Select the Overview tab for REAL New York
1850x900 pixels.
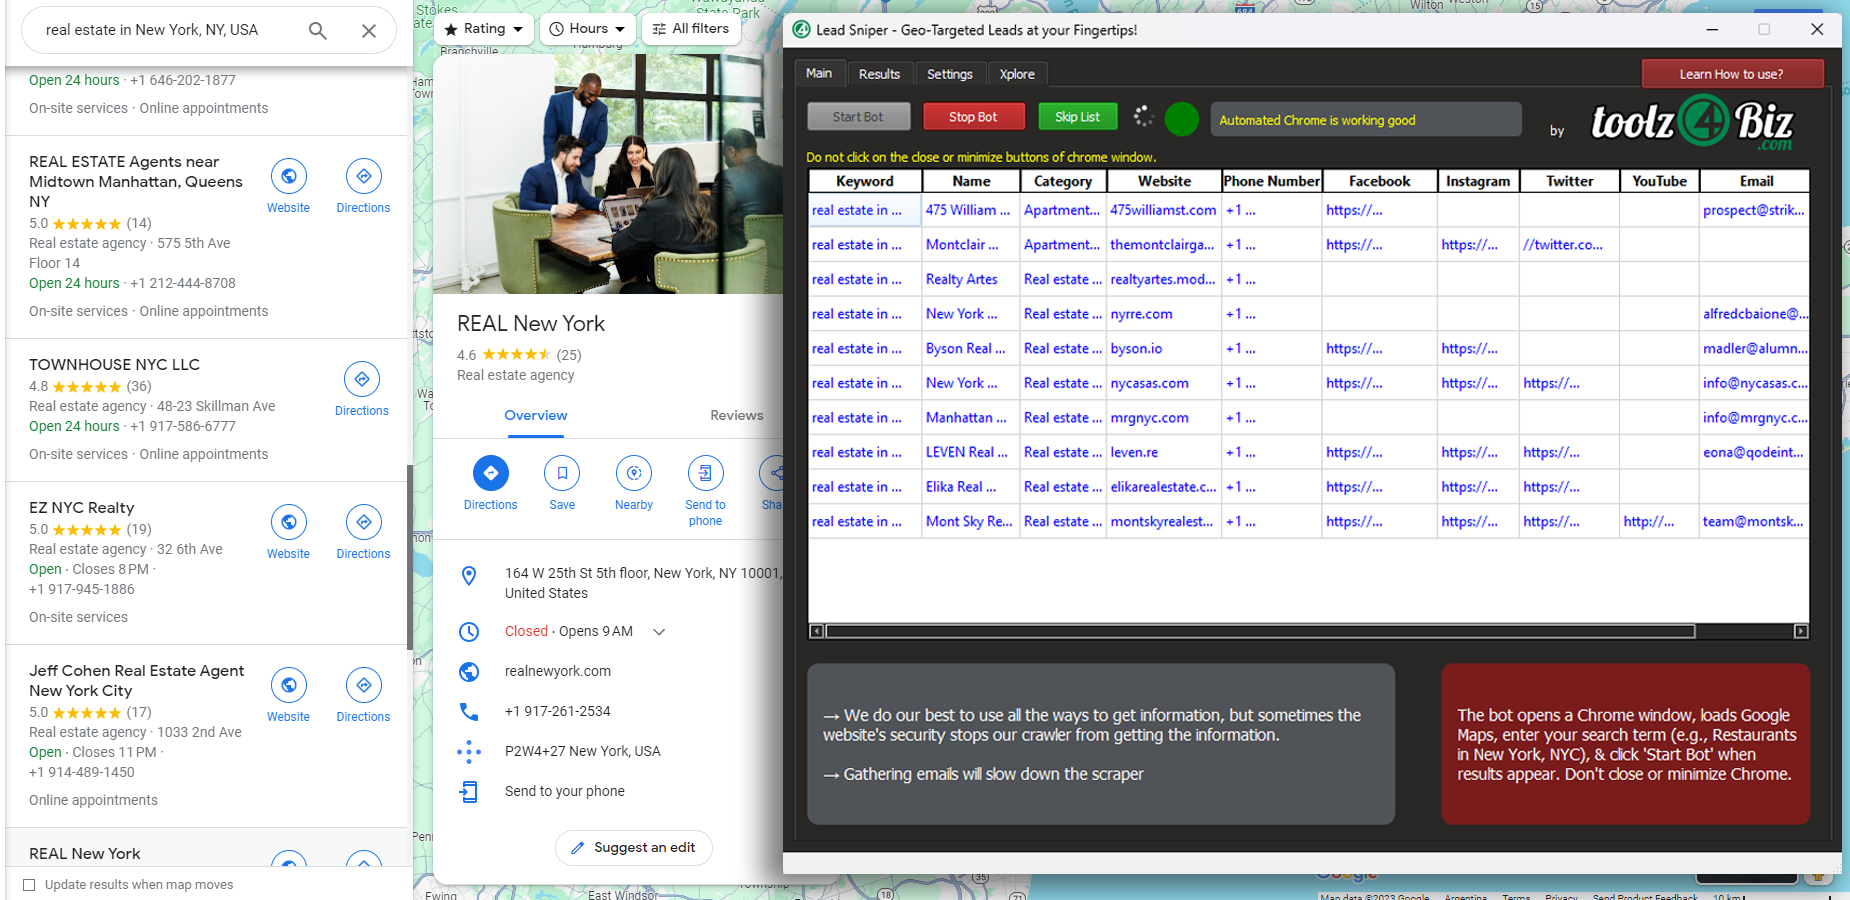click(536, 416)
